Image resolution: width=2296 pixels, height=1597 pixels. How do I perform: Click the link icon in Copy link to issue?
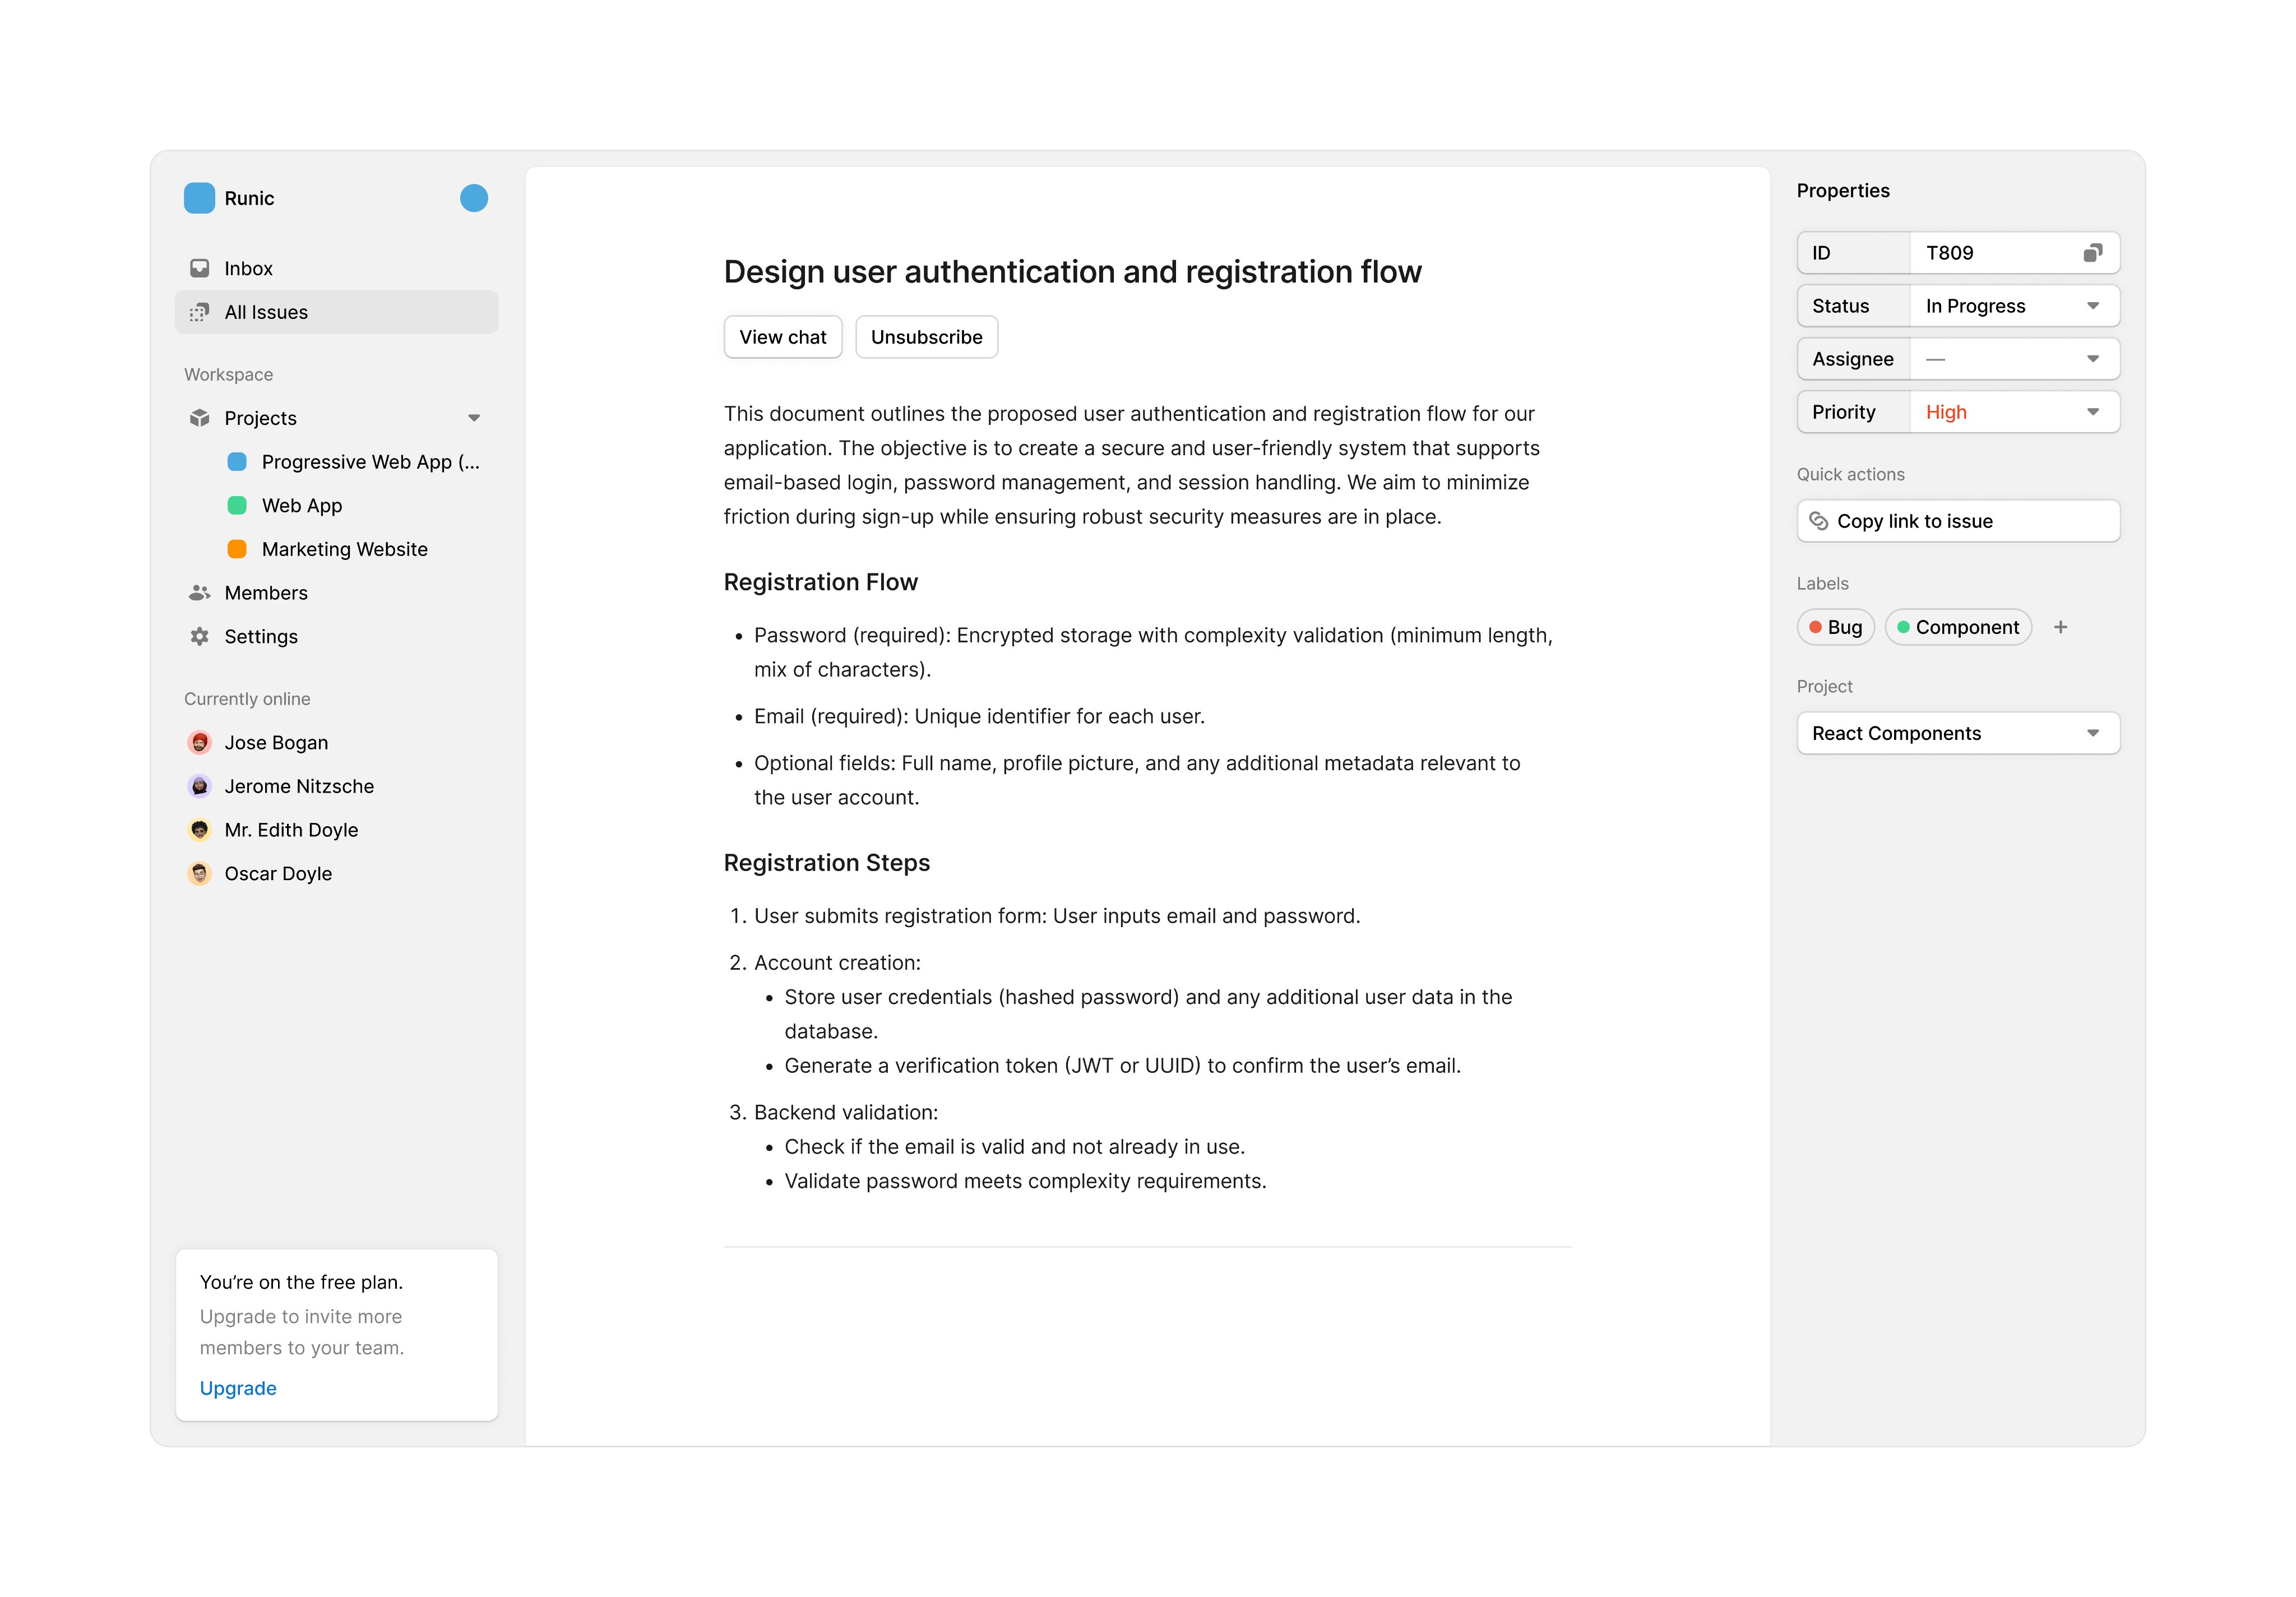pyautogui.click(x=1819, y=521)
